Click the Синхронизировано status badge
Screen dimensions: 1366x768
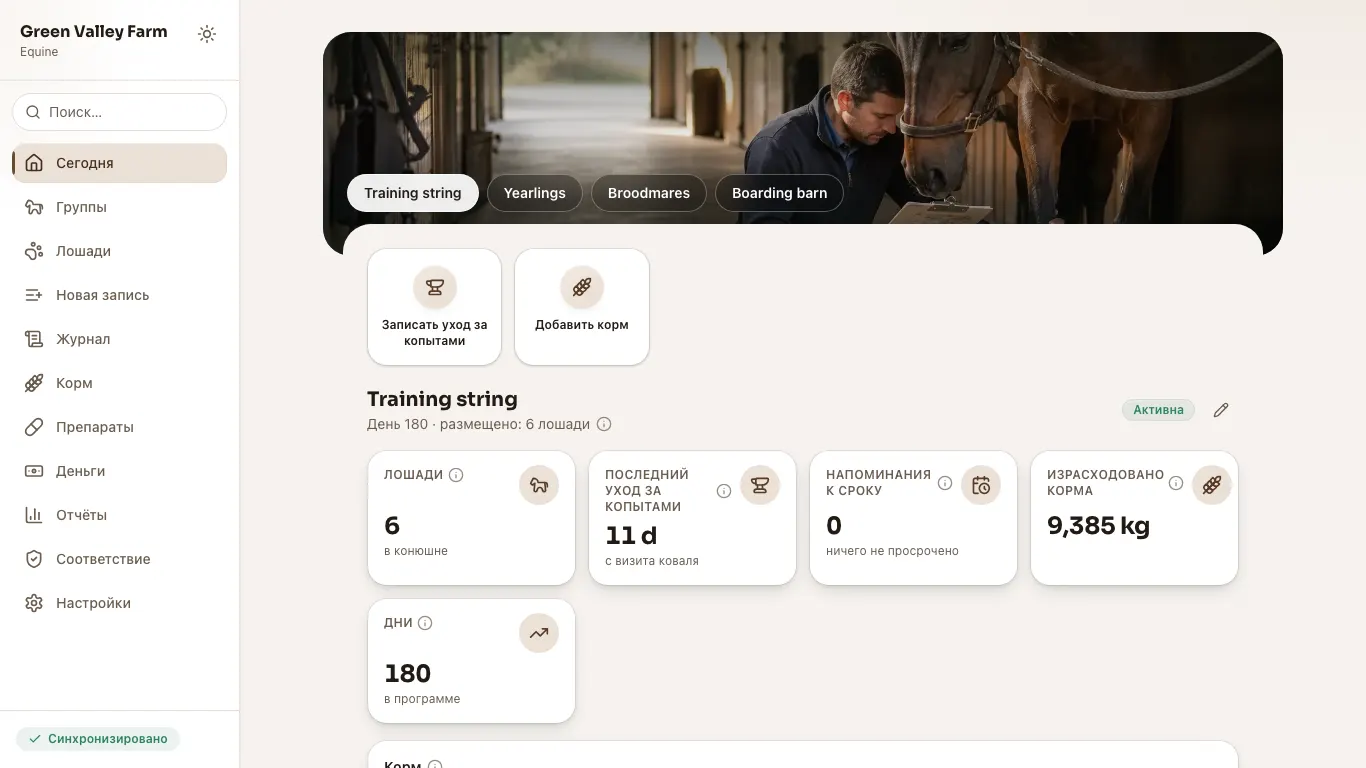click(x=98, y=739)
